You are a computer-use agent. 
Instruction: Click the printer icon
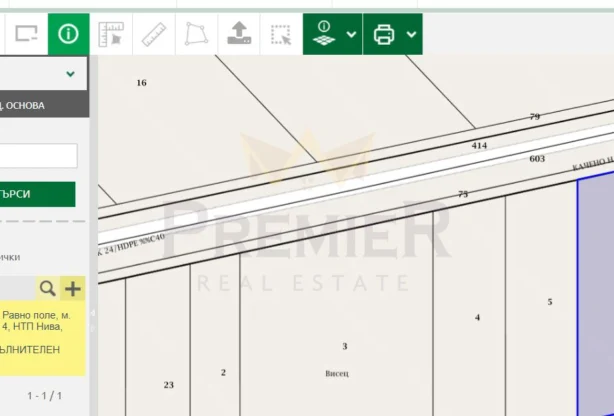point(383,34)
